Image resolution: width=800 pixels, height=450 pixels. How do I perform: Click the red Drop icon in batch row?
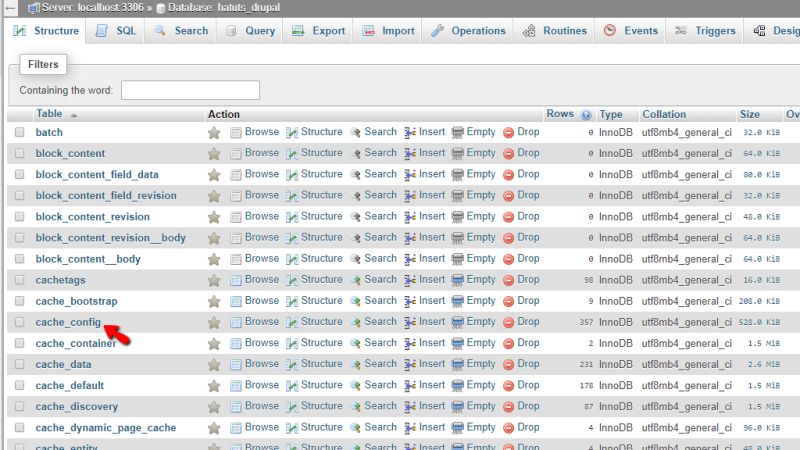508,133
